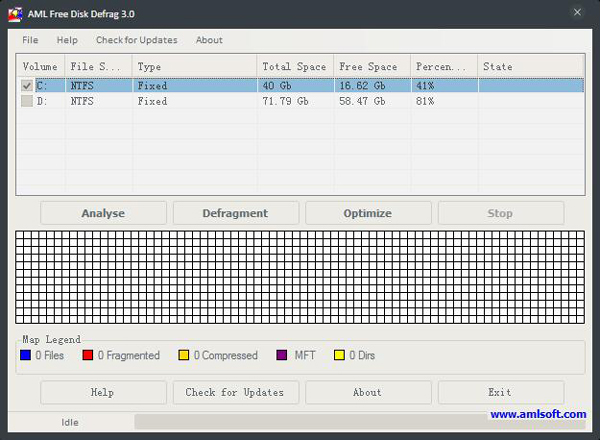Click the "58.47 Gb" free space cell
The width and height of the screenshot is (600, 440).
click(362, 101)
